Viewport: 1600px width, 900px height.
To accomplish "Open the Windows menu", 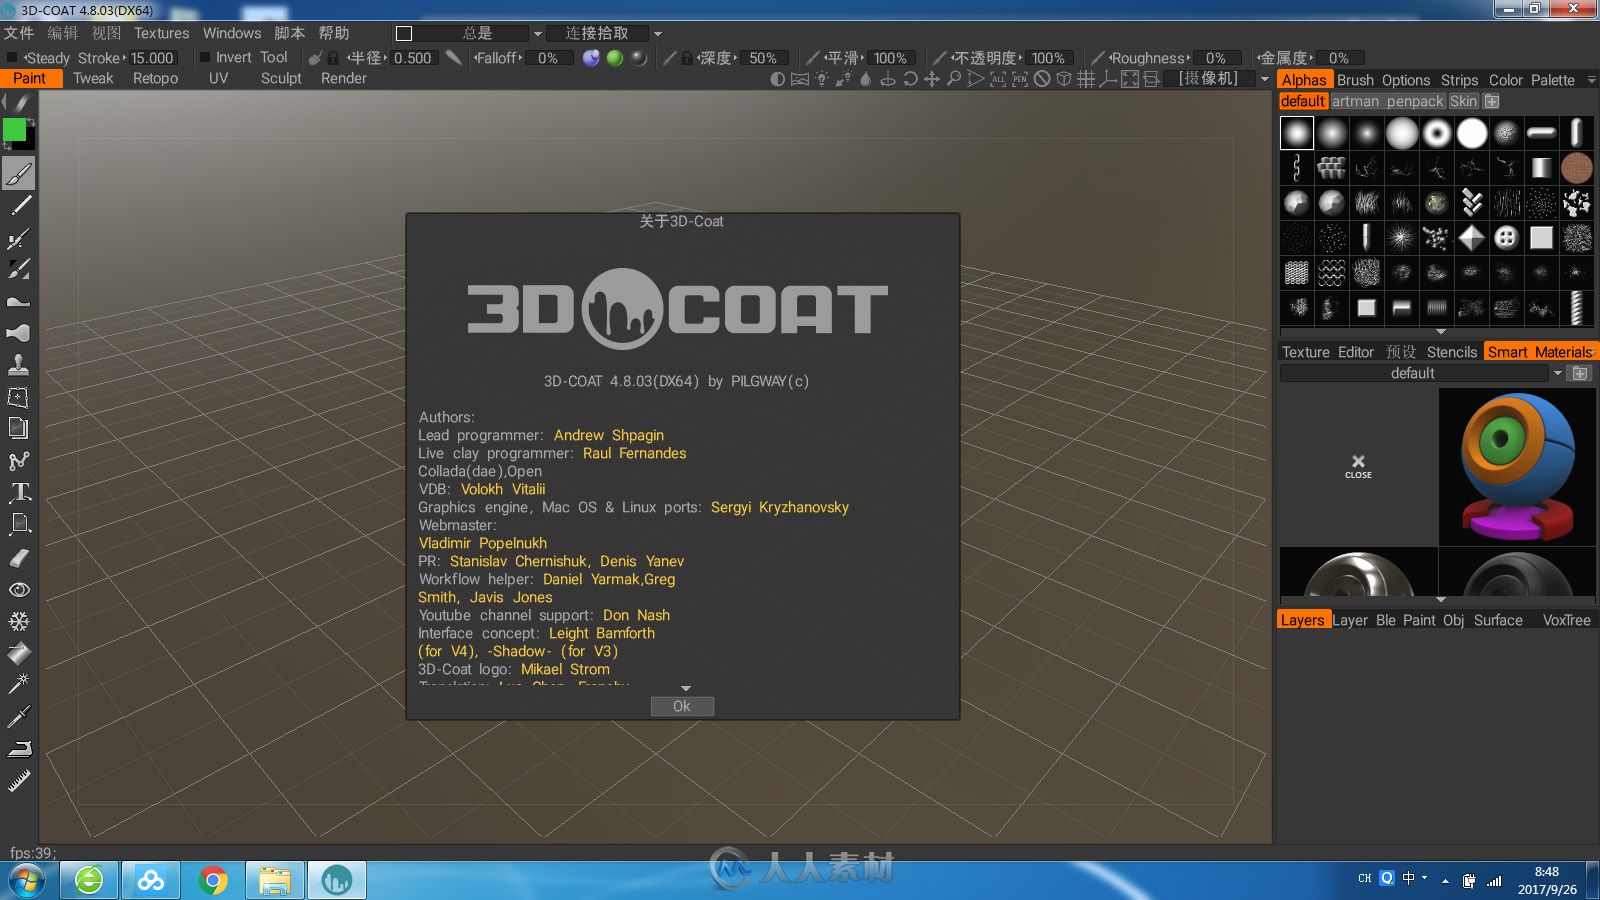I will (232, 33).
